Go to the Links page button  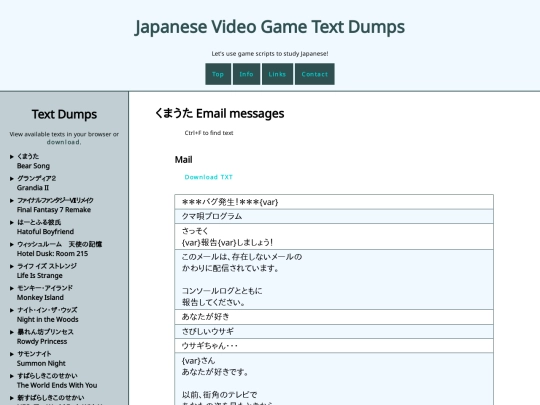coord(277,74)
